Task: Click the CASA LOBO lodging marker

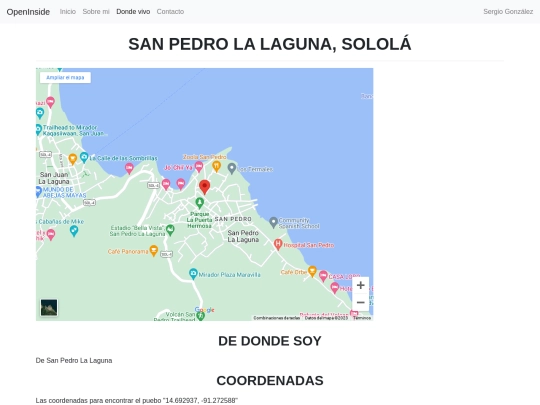Action: (x=323, y=276)
